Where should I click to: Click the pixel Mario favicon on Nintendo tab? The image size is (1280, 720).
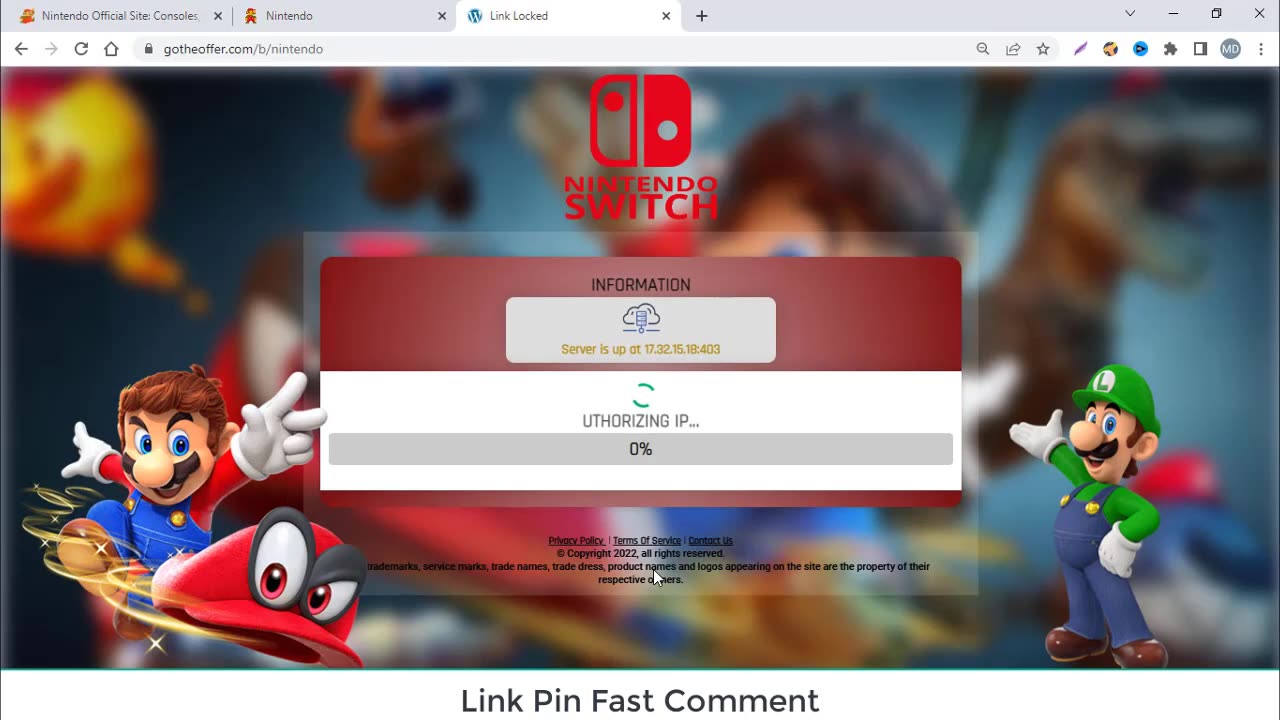point(251,16)
